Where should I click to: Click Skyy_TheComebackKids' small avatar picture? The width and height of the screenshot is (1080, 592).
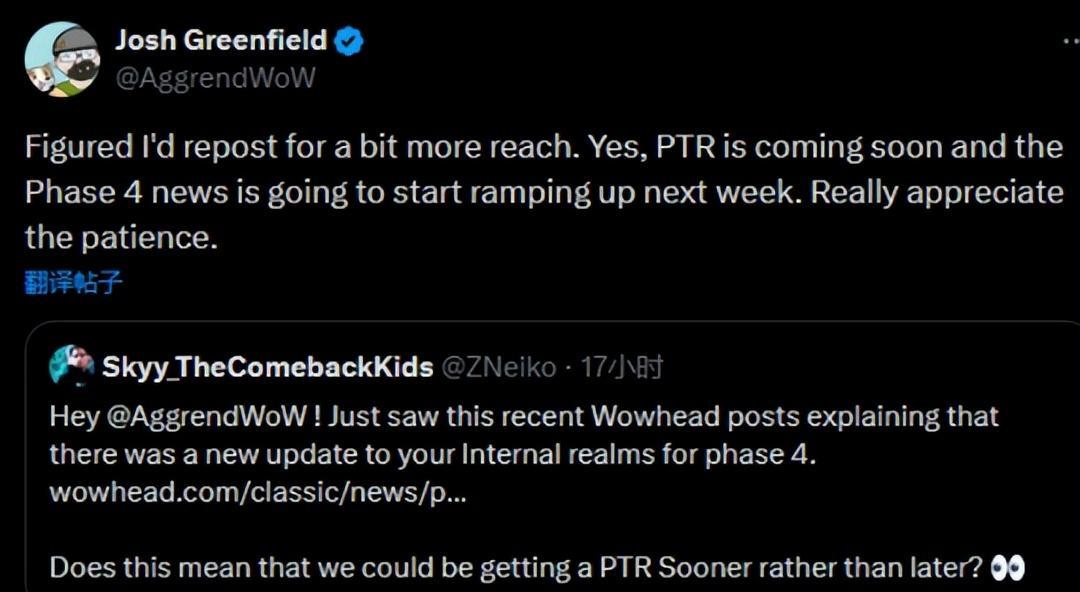pos(71,366)
